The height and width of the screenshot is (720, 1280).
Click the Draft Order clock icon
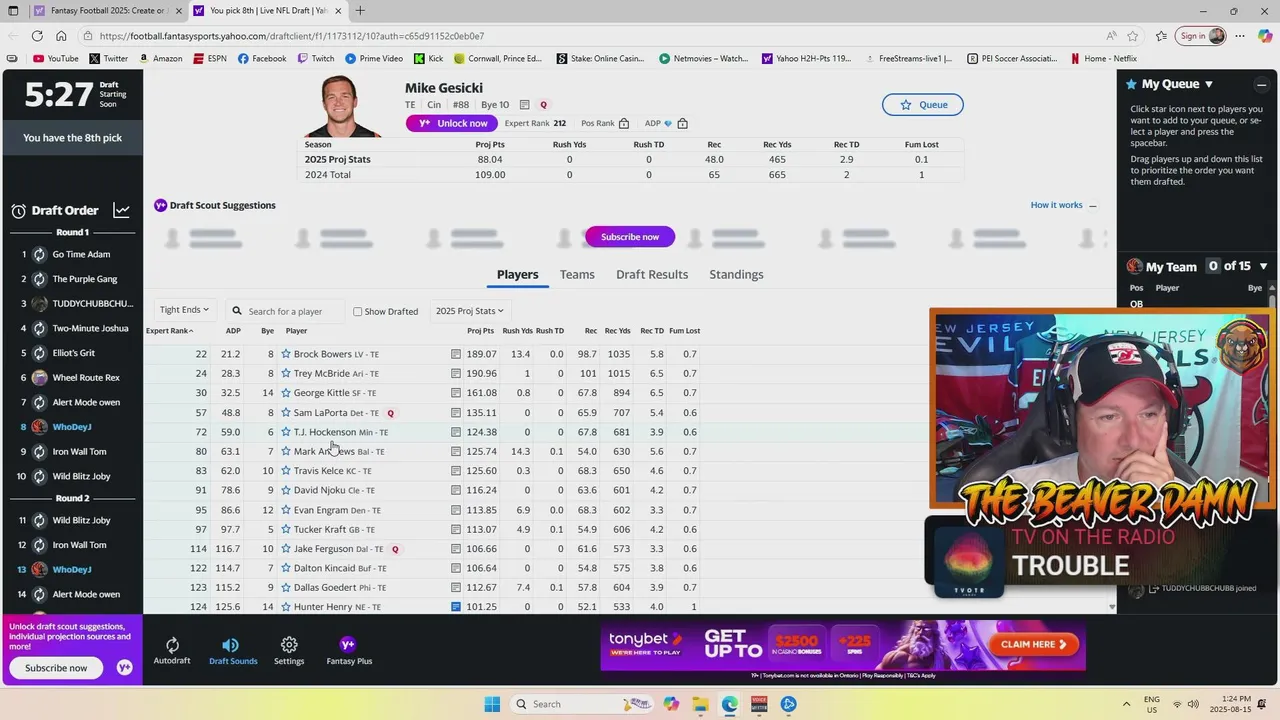coord(18,211)
